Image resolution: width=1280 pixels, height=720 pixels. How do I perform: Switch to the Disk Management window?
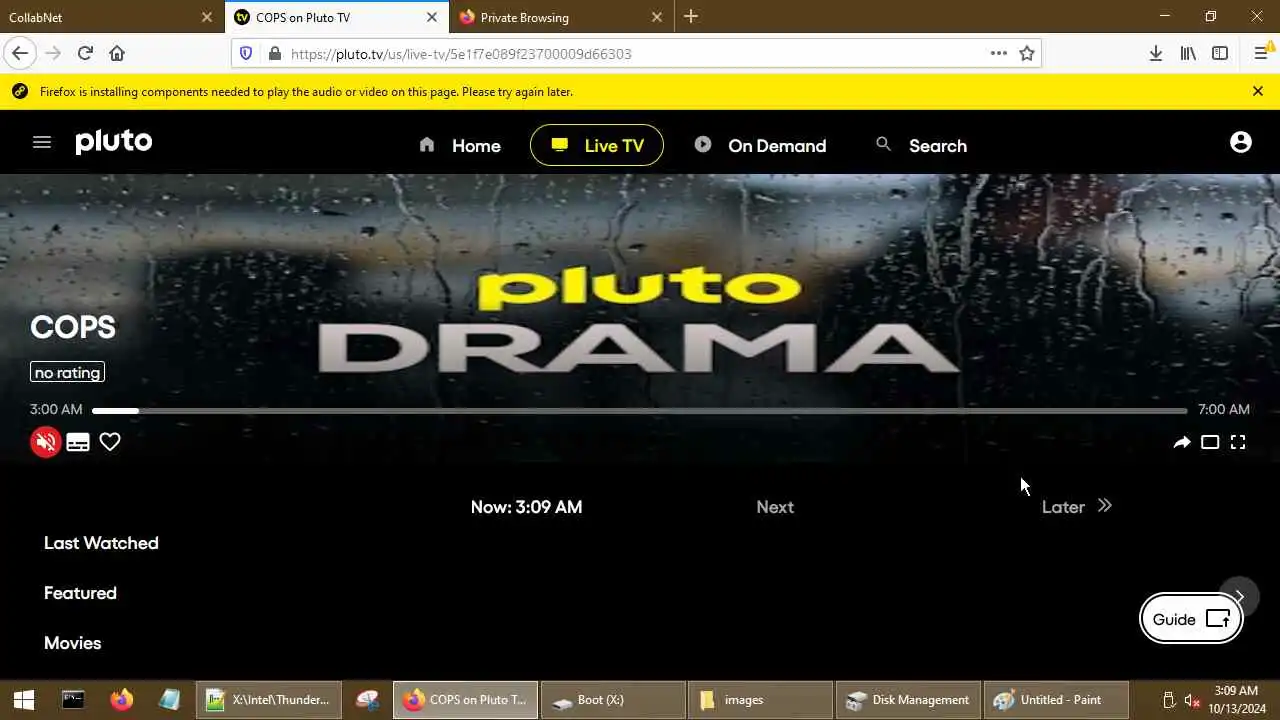(908, 700)
